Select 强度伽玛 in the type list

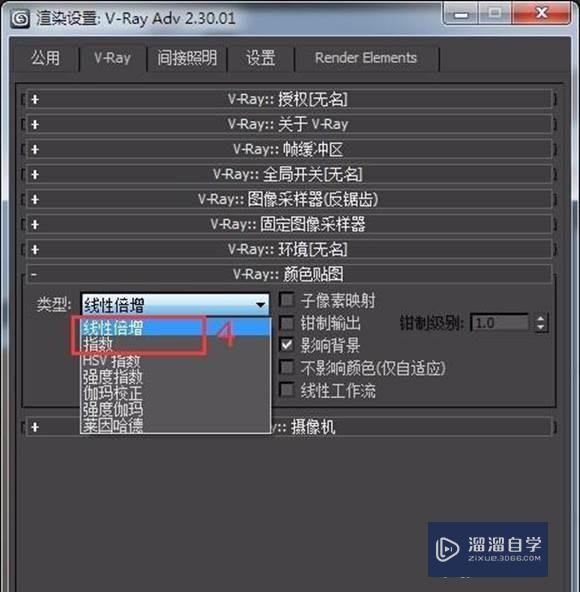pos(175,409)
